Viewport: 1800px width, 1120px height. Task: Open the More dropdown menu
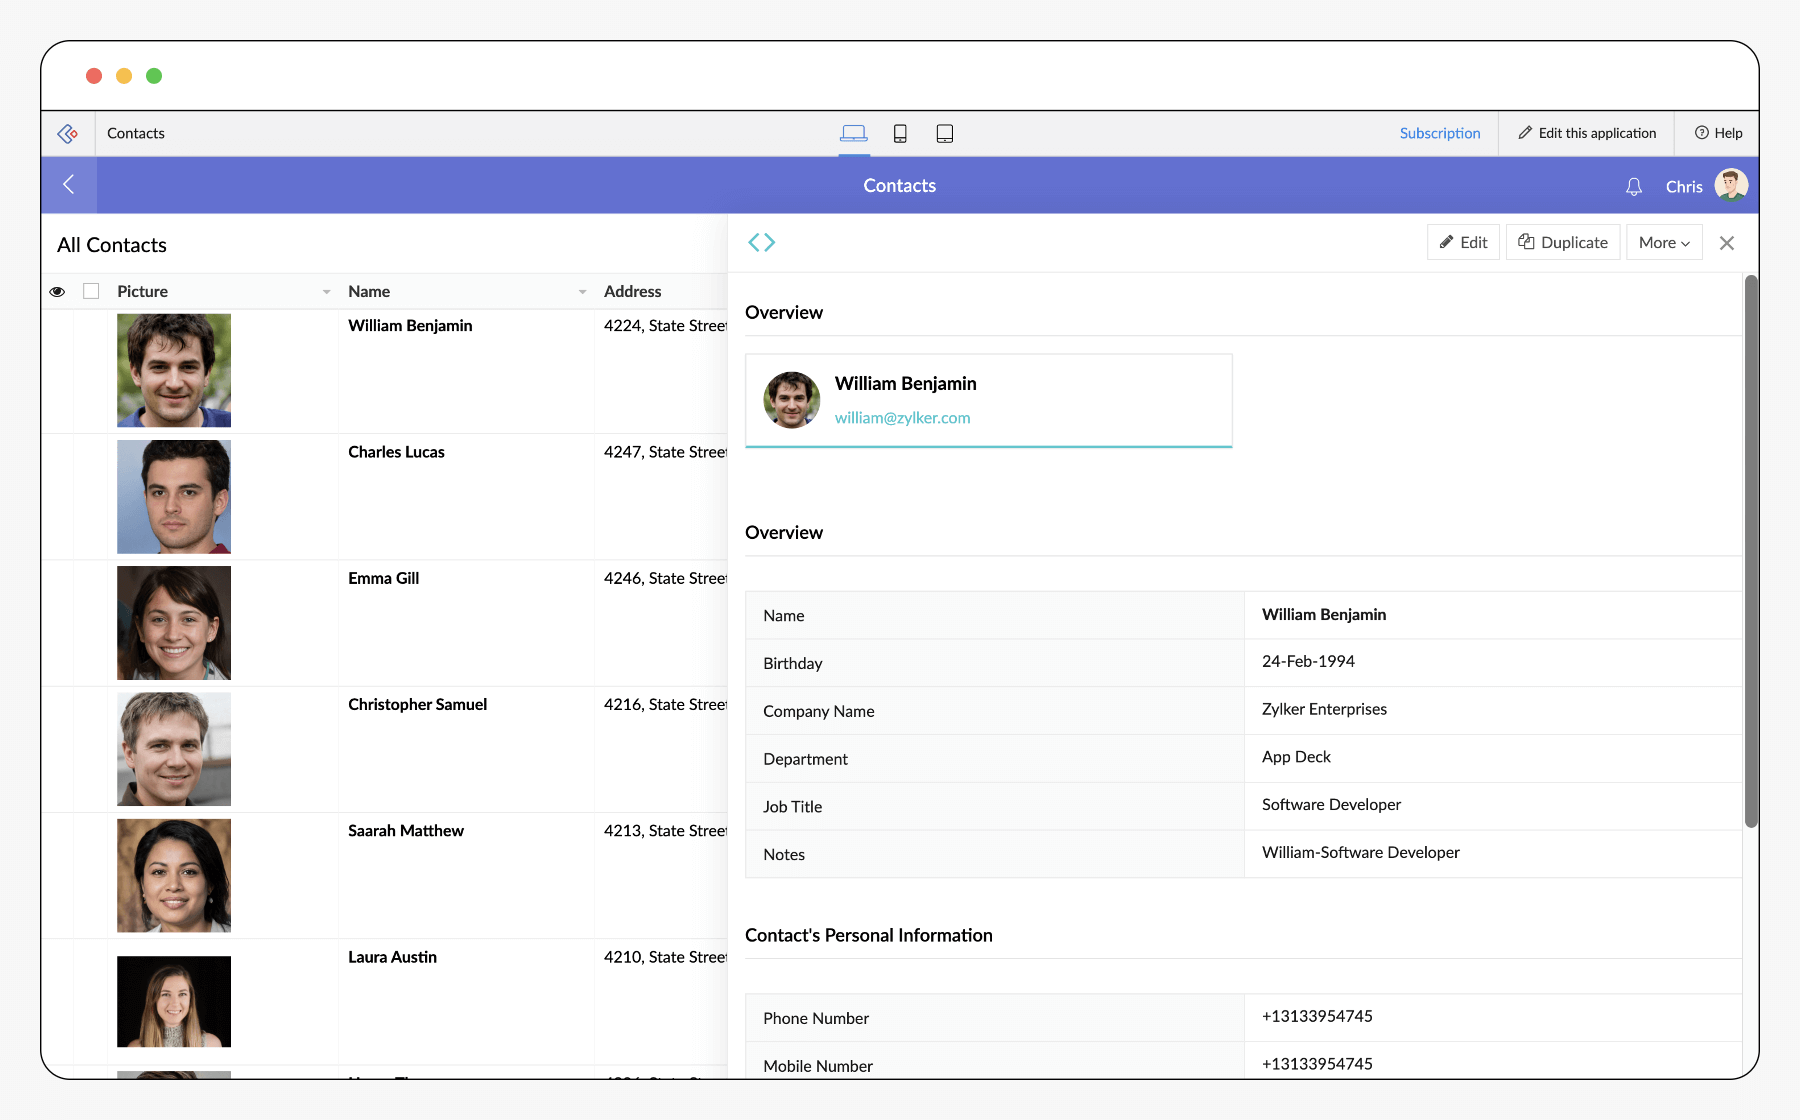(x=1664, y=243)
